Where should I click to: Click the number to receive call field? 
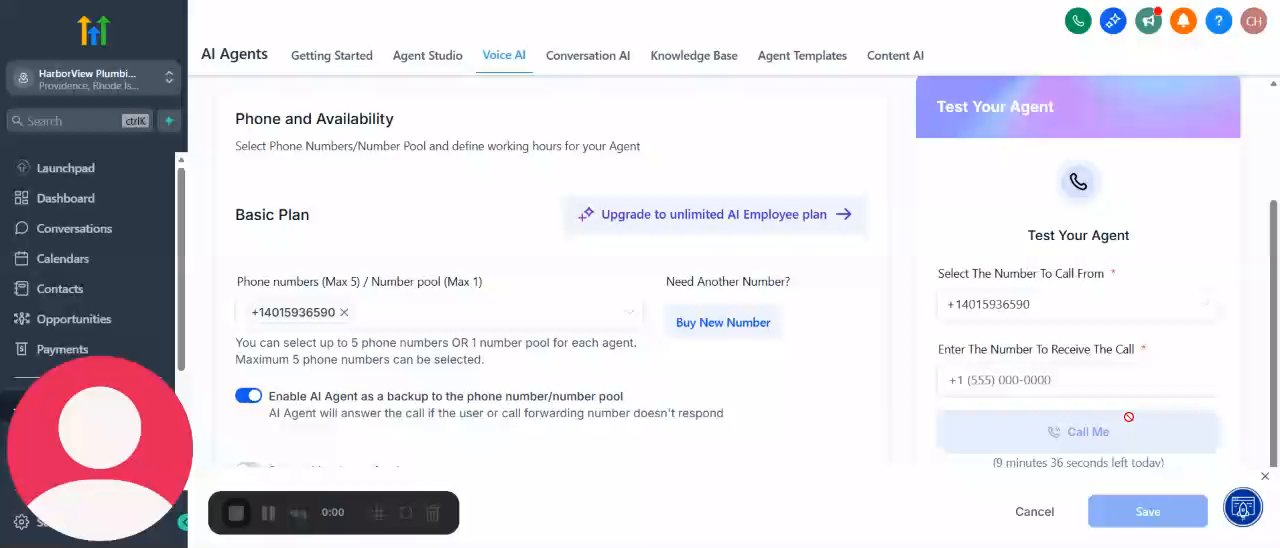1076,380
